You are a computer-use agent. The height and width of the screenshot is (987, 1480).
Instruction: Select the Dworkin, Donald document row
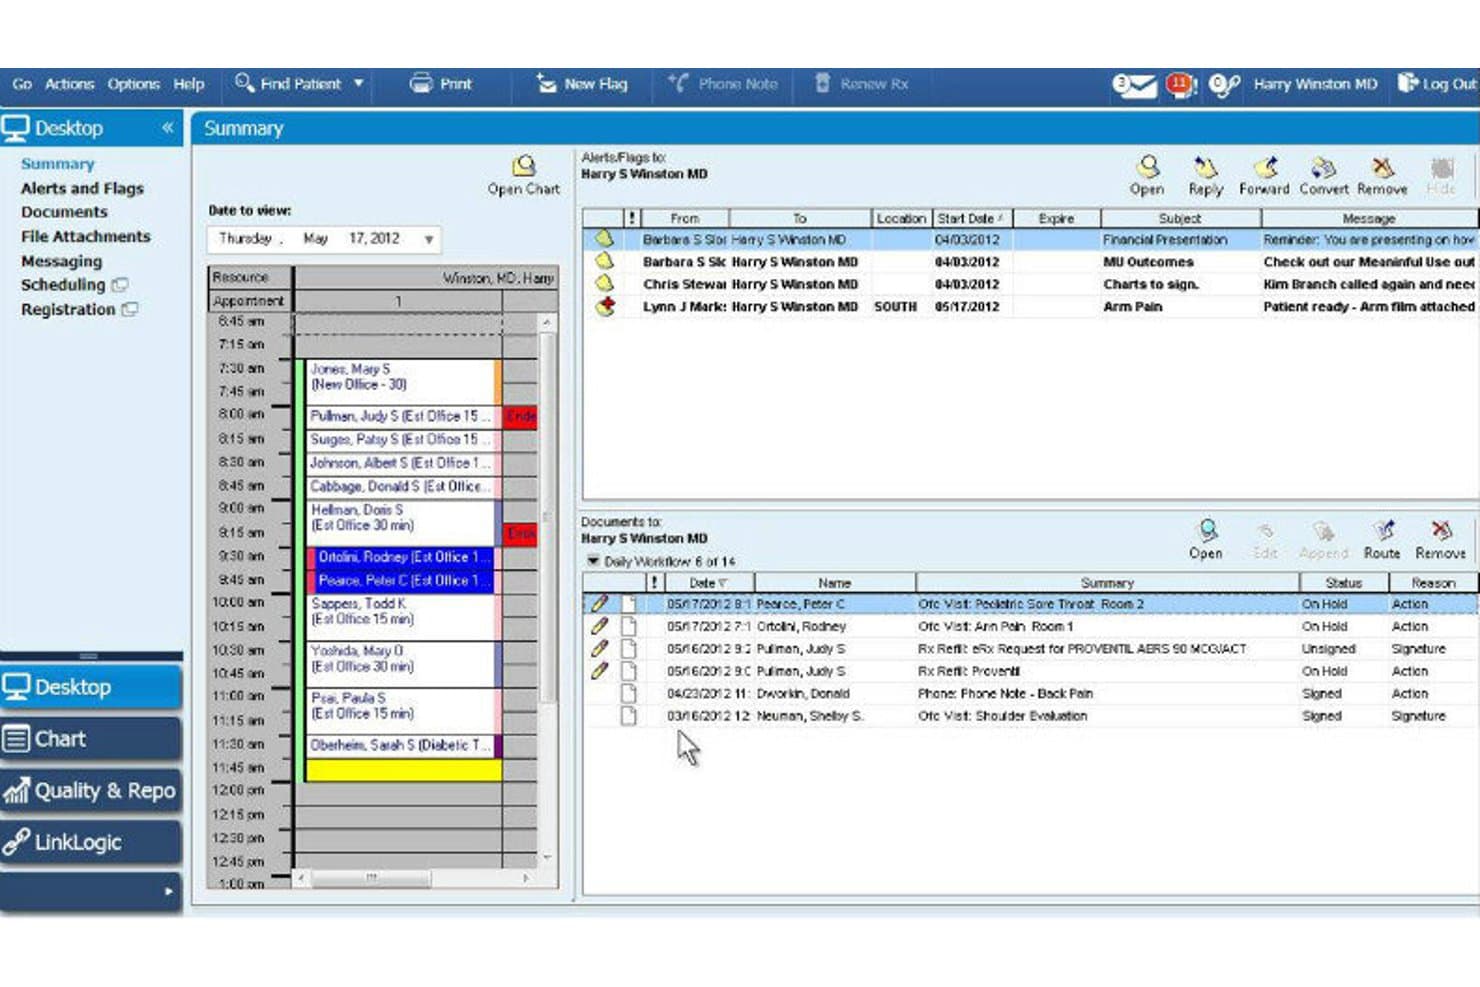1030,693
